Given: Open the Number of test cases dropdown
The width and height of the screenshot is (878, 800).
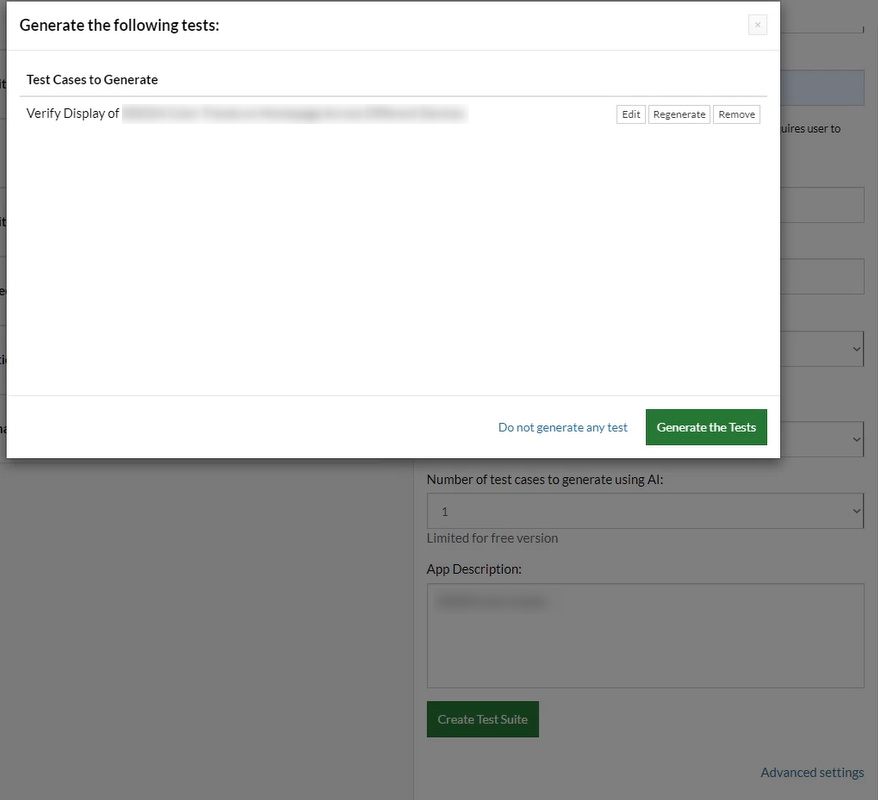Looking at the screenshot, I should (x=644, y=511).
